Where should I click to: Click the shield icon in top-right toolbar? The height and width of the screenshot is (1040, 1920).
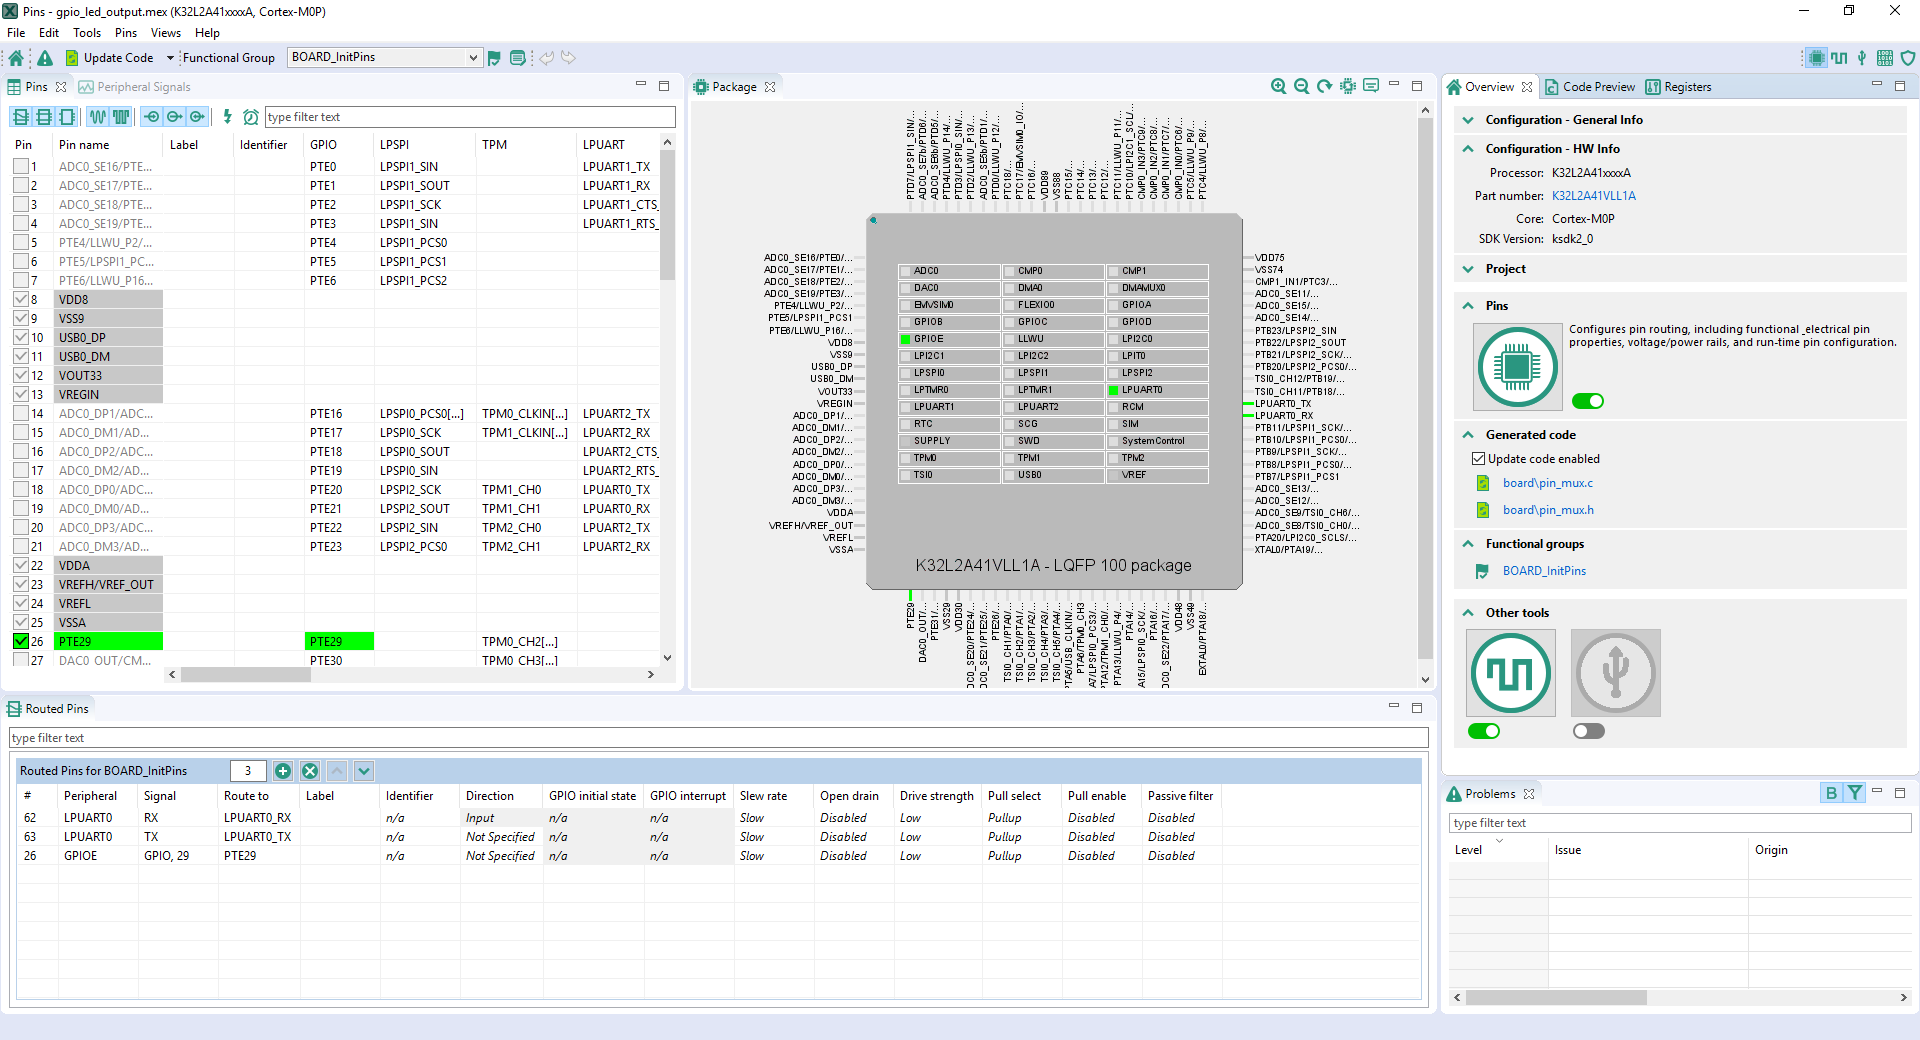[x=1908, y=58]
